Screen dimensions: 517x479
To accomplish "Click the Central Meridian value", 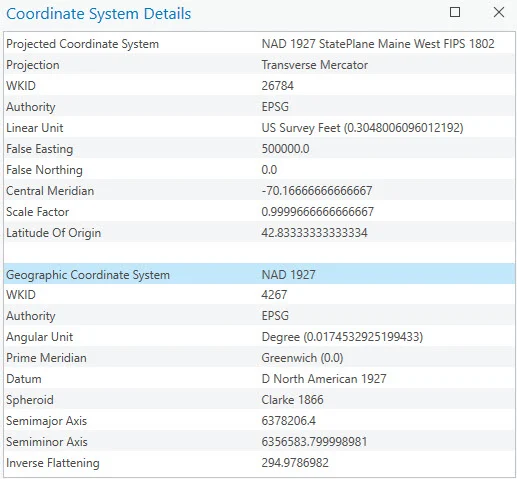I will 317,191.
